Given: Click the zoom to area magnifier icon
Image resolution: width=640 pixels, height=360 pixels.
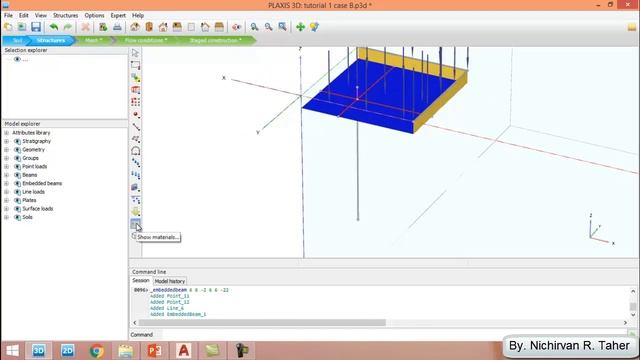Looking at the screenshot, I should click(x=282, y=27).
